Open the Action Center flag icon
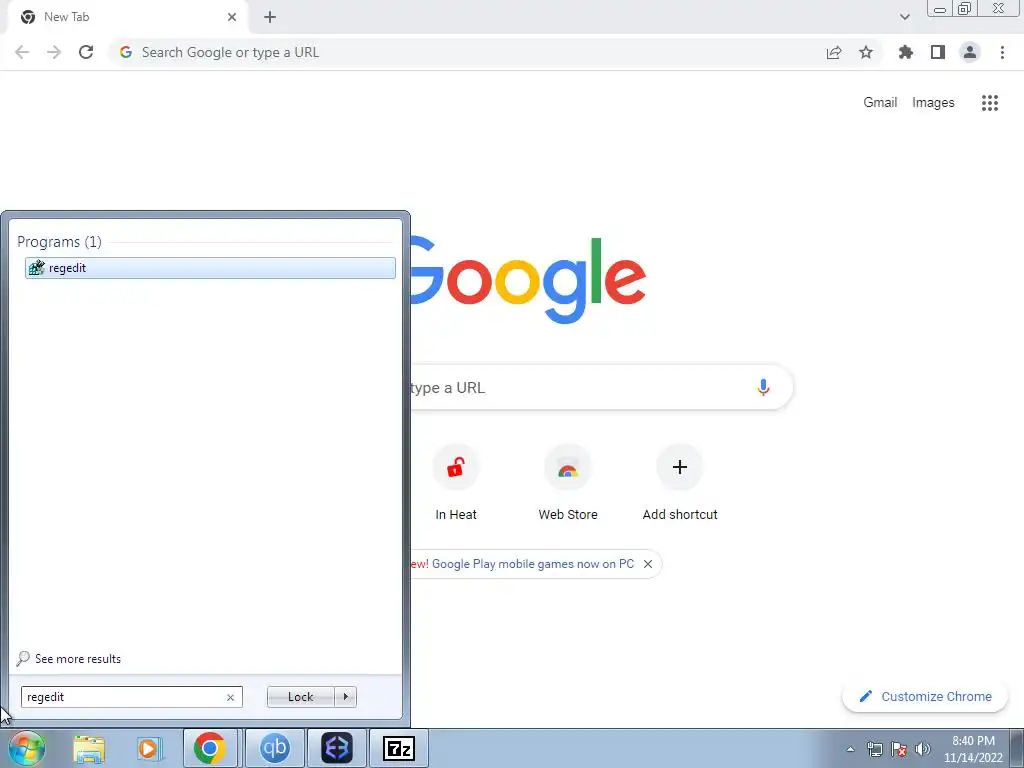Image resolution: width=1024 pixels, height=768 pixels. (899, 749)
